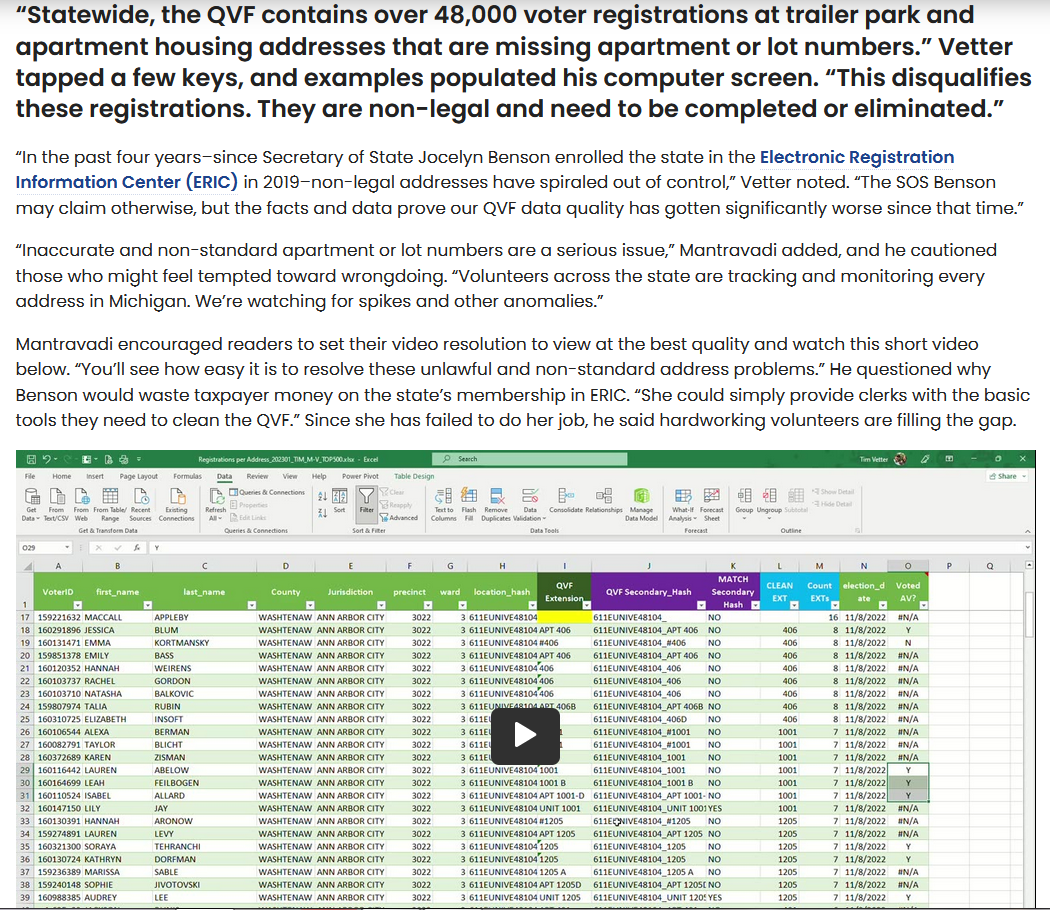Image resolution: width=1050 pixels, height=910 pixels.
Task: Sort A to Z ascending
Action: (x=322, y=496)
